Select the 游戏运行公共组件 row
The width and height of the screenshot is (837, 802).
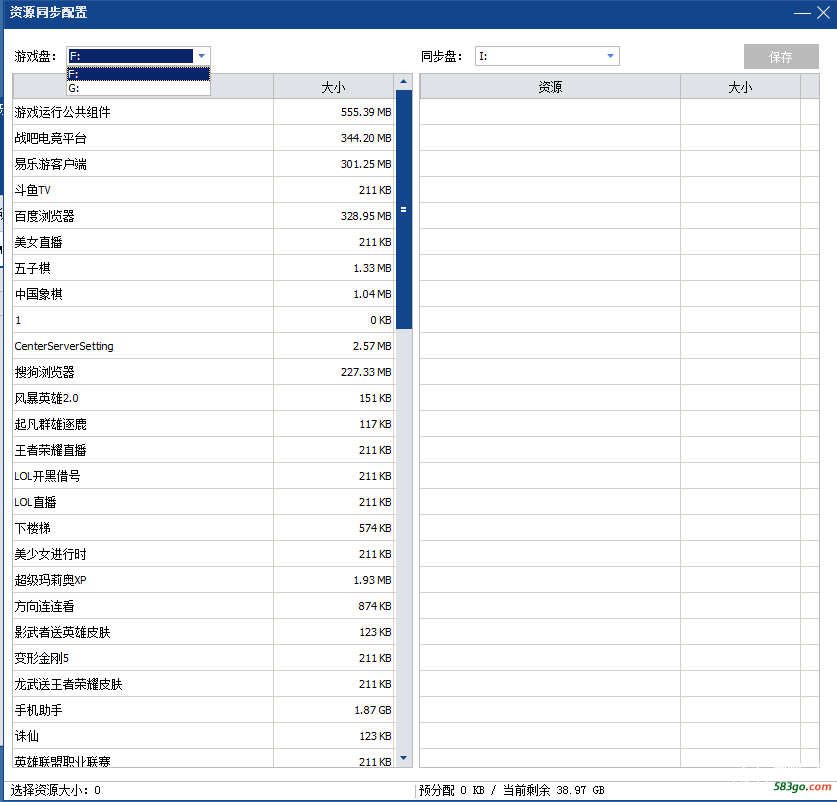203,112
